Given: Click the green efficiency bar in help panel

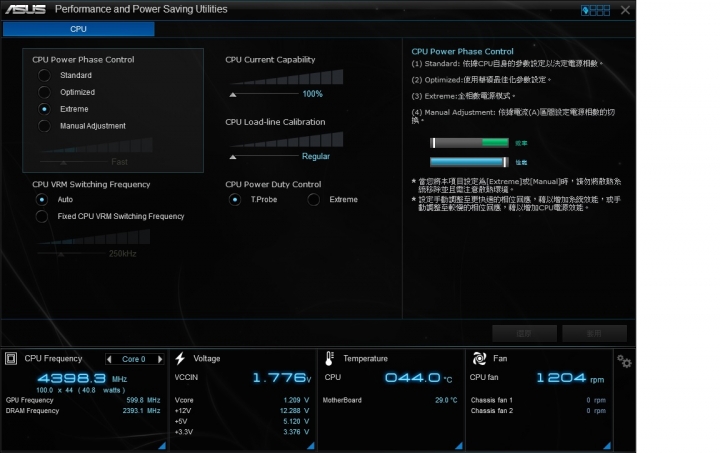Looking at the screenshot, I should point(469,143).
